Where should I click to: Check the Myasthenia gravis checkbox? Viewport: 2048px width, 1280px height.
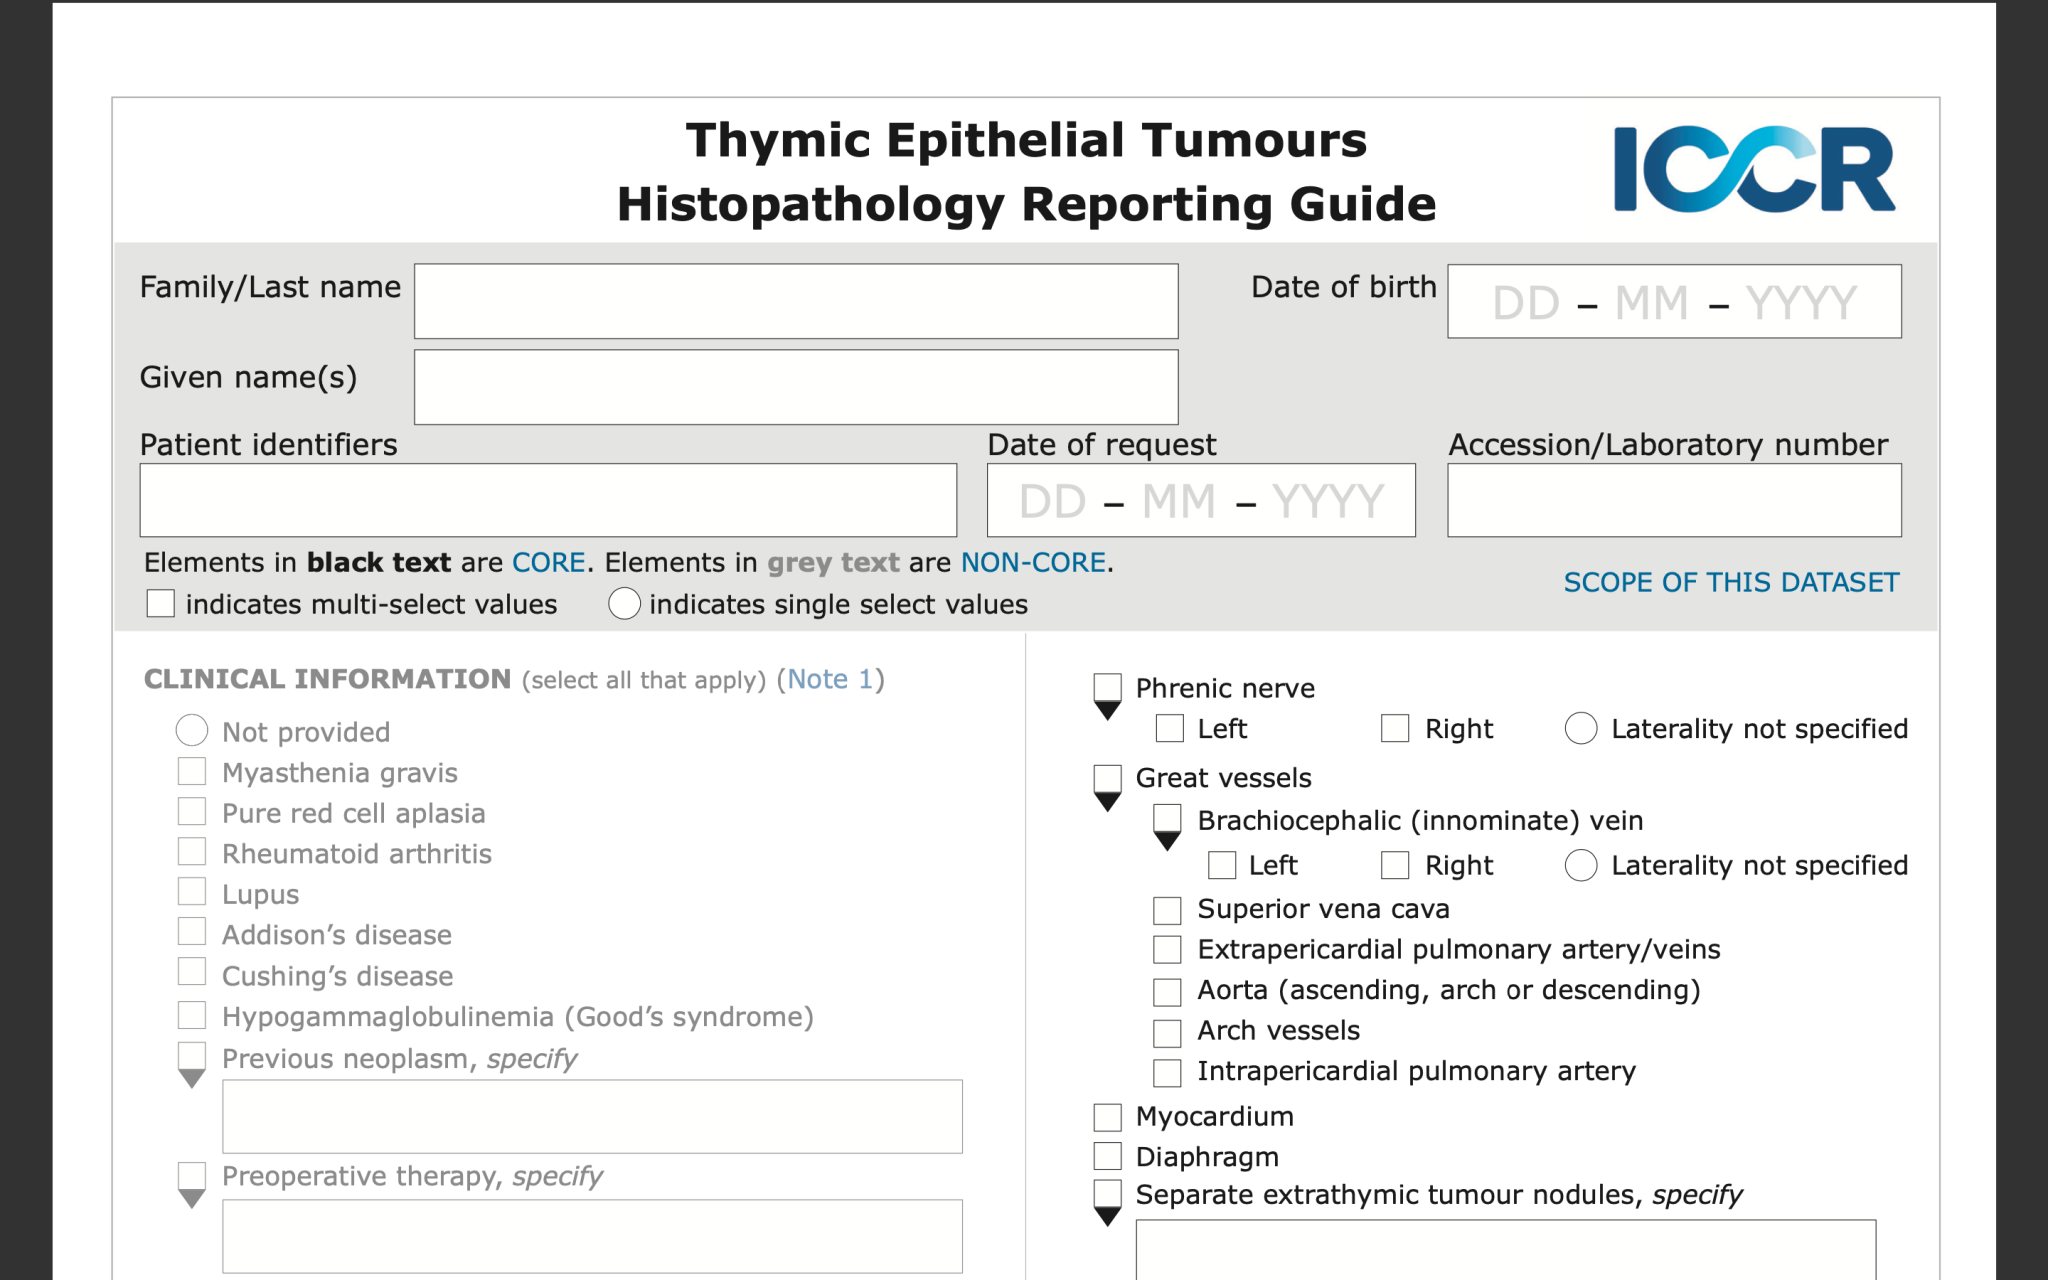[191, 770]
